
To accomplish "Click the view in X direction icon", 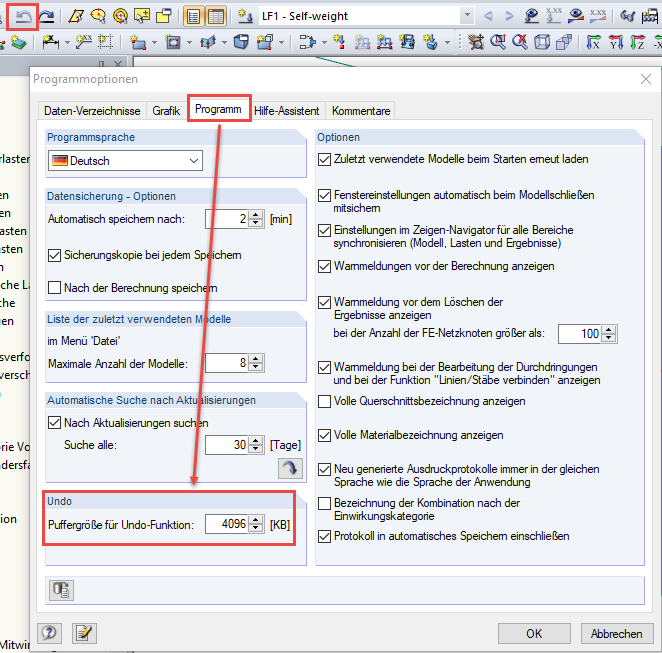I will point(593,42).
